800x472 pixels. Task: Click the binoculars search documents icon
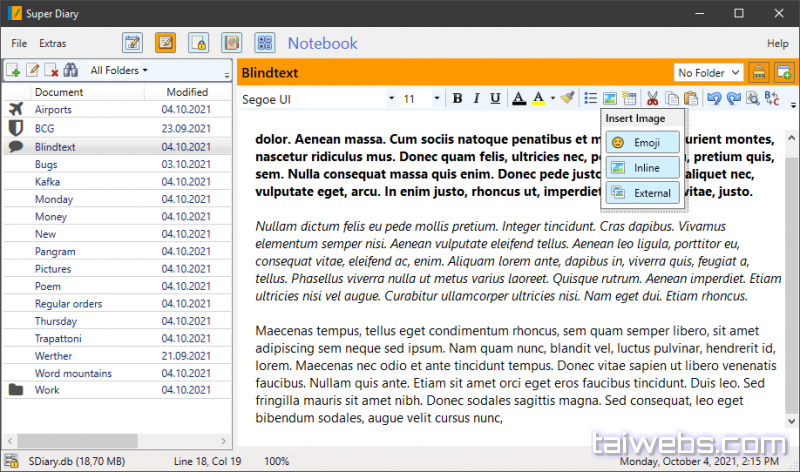70,71
